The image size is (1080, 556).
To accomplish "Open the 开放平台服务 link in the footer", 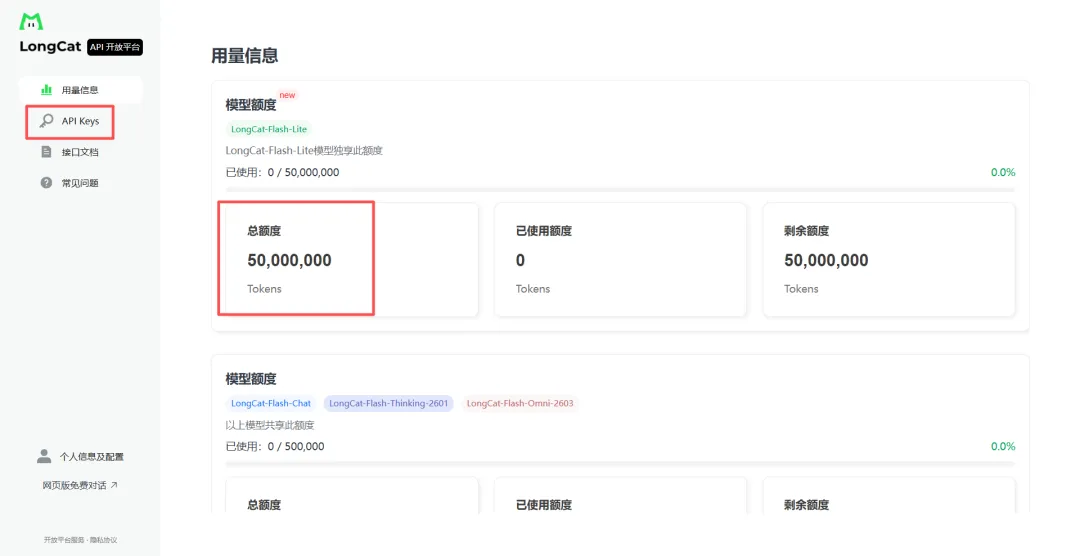I will point(65,540).
